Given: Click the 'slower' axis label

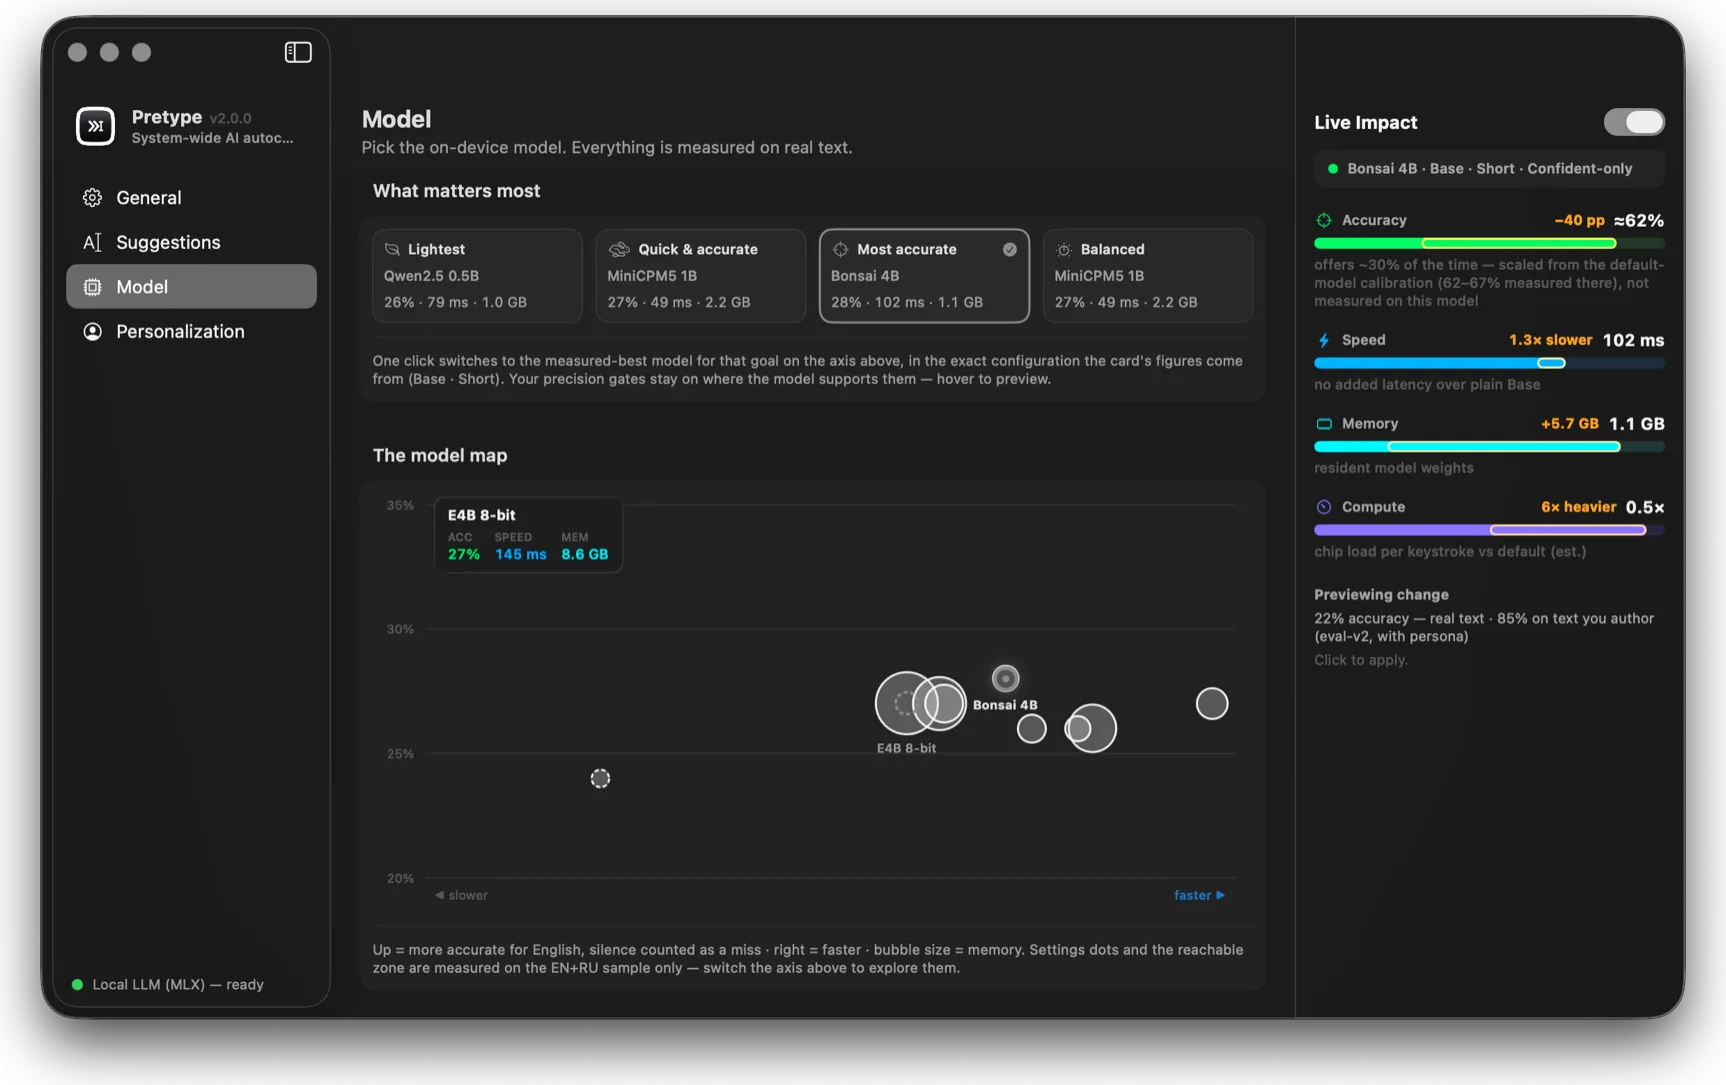Looking at the screenshot, I should 461,895.
